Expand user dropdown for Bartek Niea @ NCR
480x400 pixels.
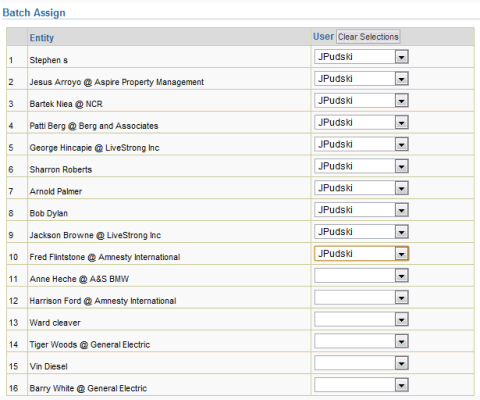[x=361, y=100]
